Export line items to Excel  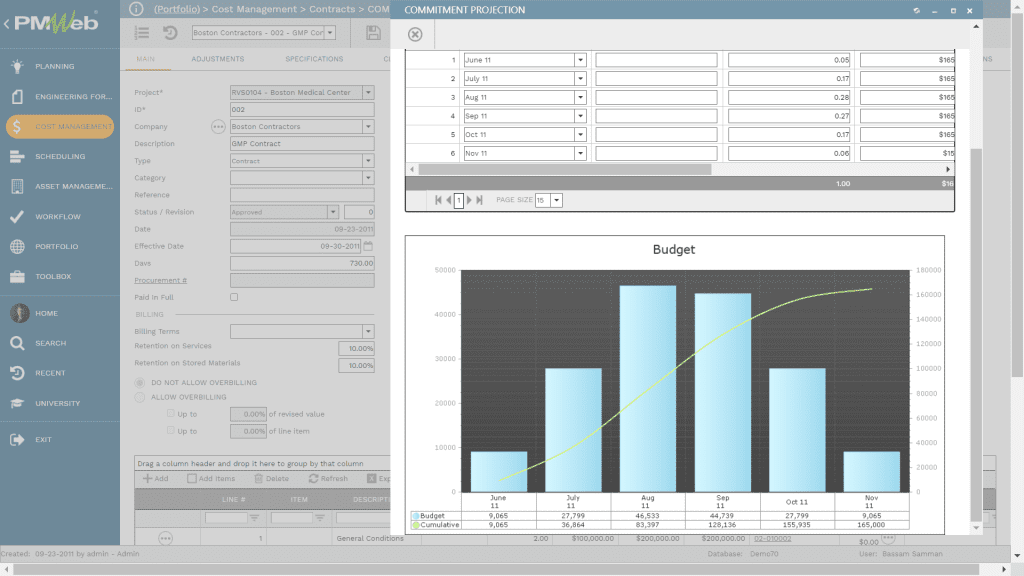point(372,476)
